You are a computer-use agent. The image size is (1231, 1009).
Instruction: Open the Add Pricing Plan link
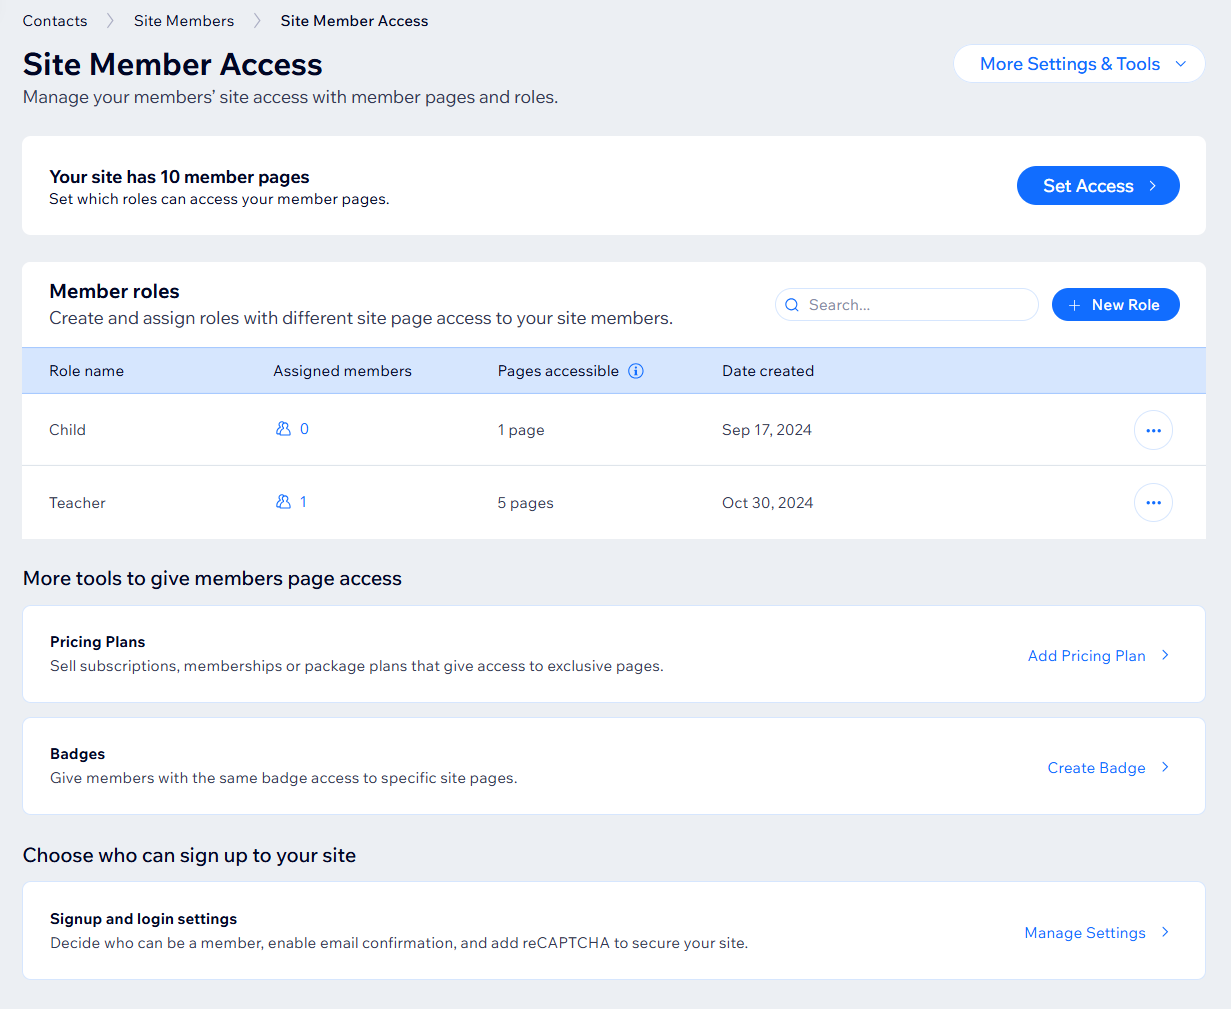tap(1086, 656)
